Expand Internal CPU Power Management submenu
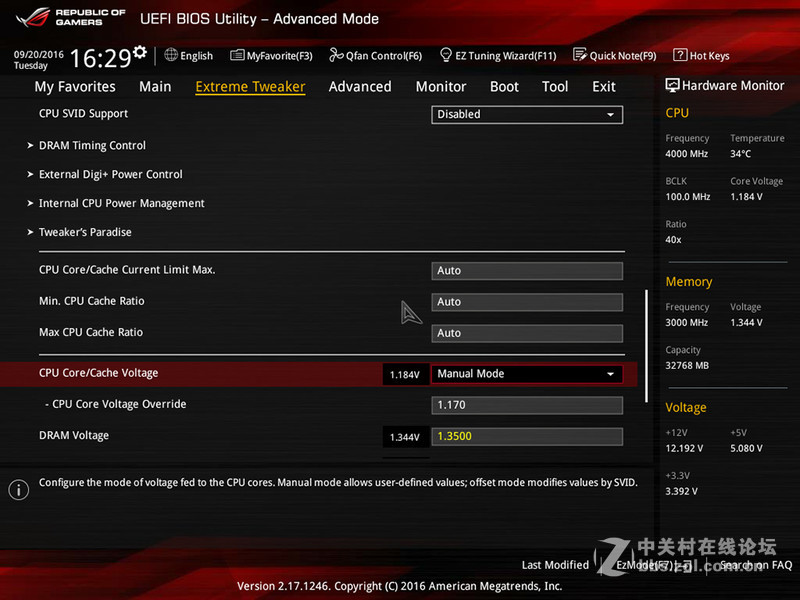The height and width of the screenshot is (600, 800). coord(121,203)
